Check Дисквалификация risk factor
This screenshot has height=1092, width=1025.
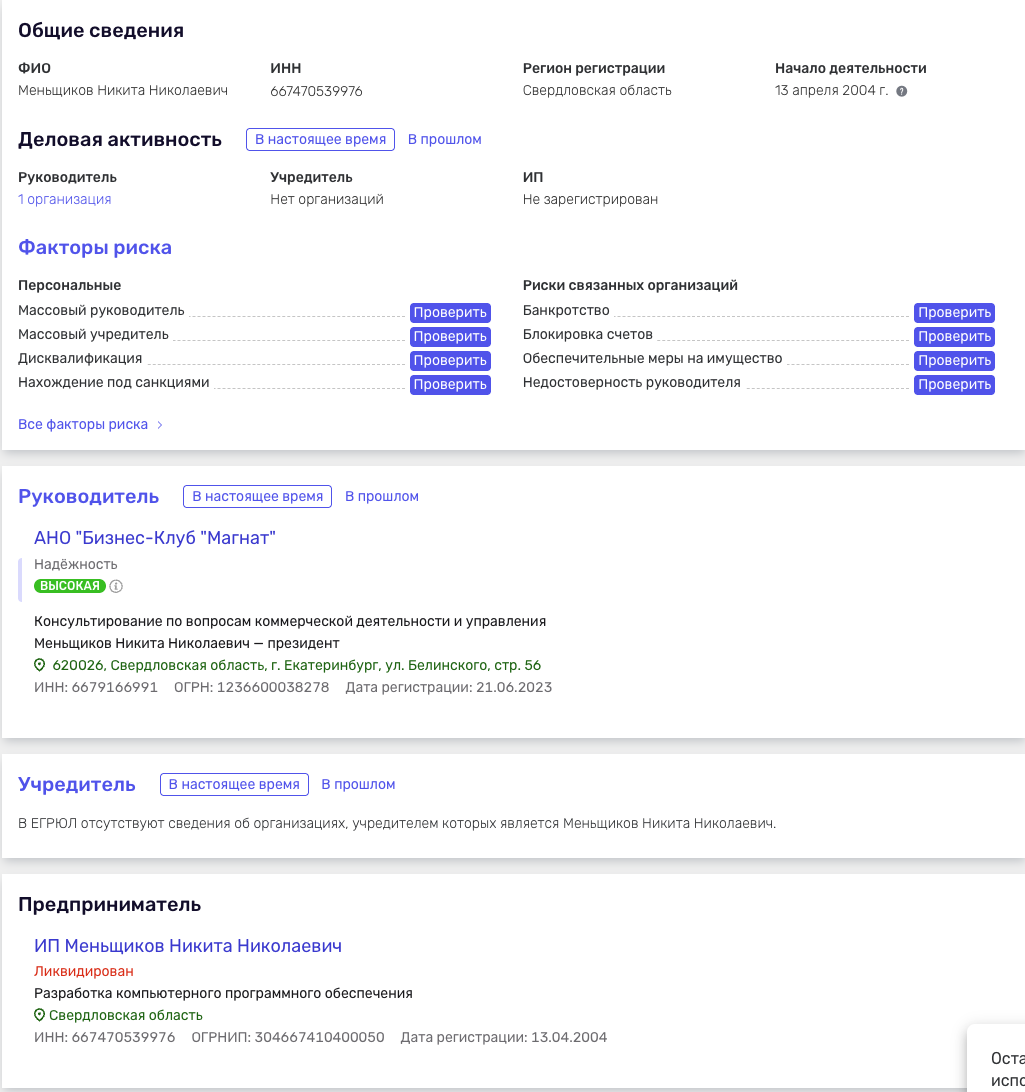(450, 361)
